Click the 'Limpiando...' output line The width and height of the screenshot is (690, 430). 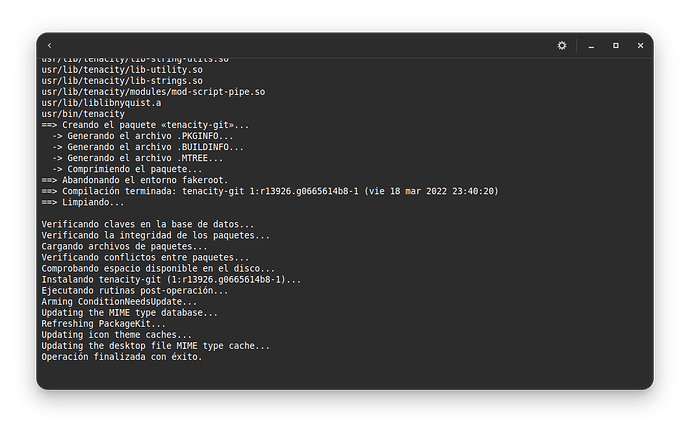[x=83, y=202]
